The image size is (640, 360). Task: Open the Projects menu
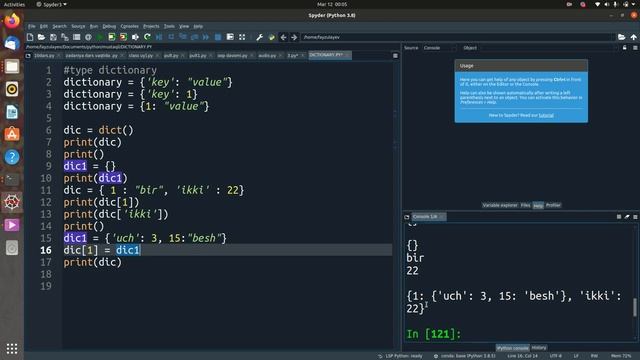(x=151, y=26)
